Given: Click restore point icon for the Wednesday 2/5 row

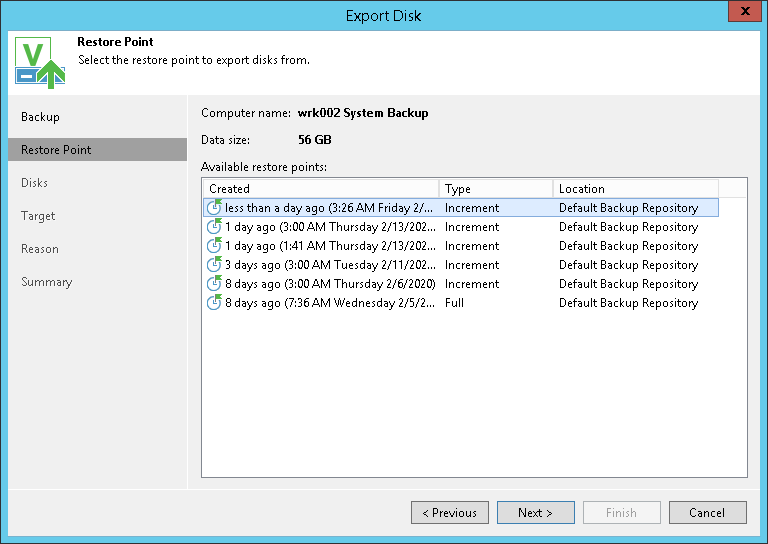Looking at the screenshot, I should pyautogui.click(x=214, y=303).
